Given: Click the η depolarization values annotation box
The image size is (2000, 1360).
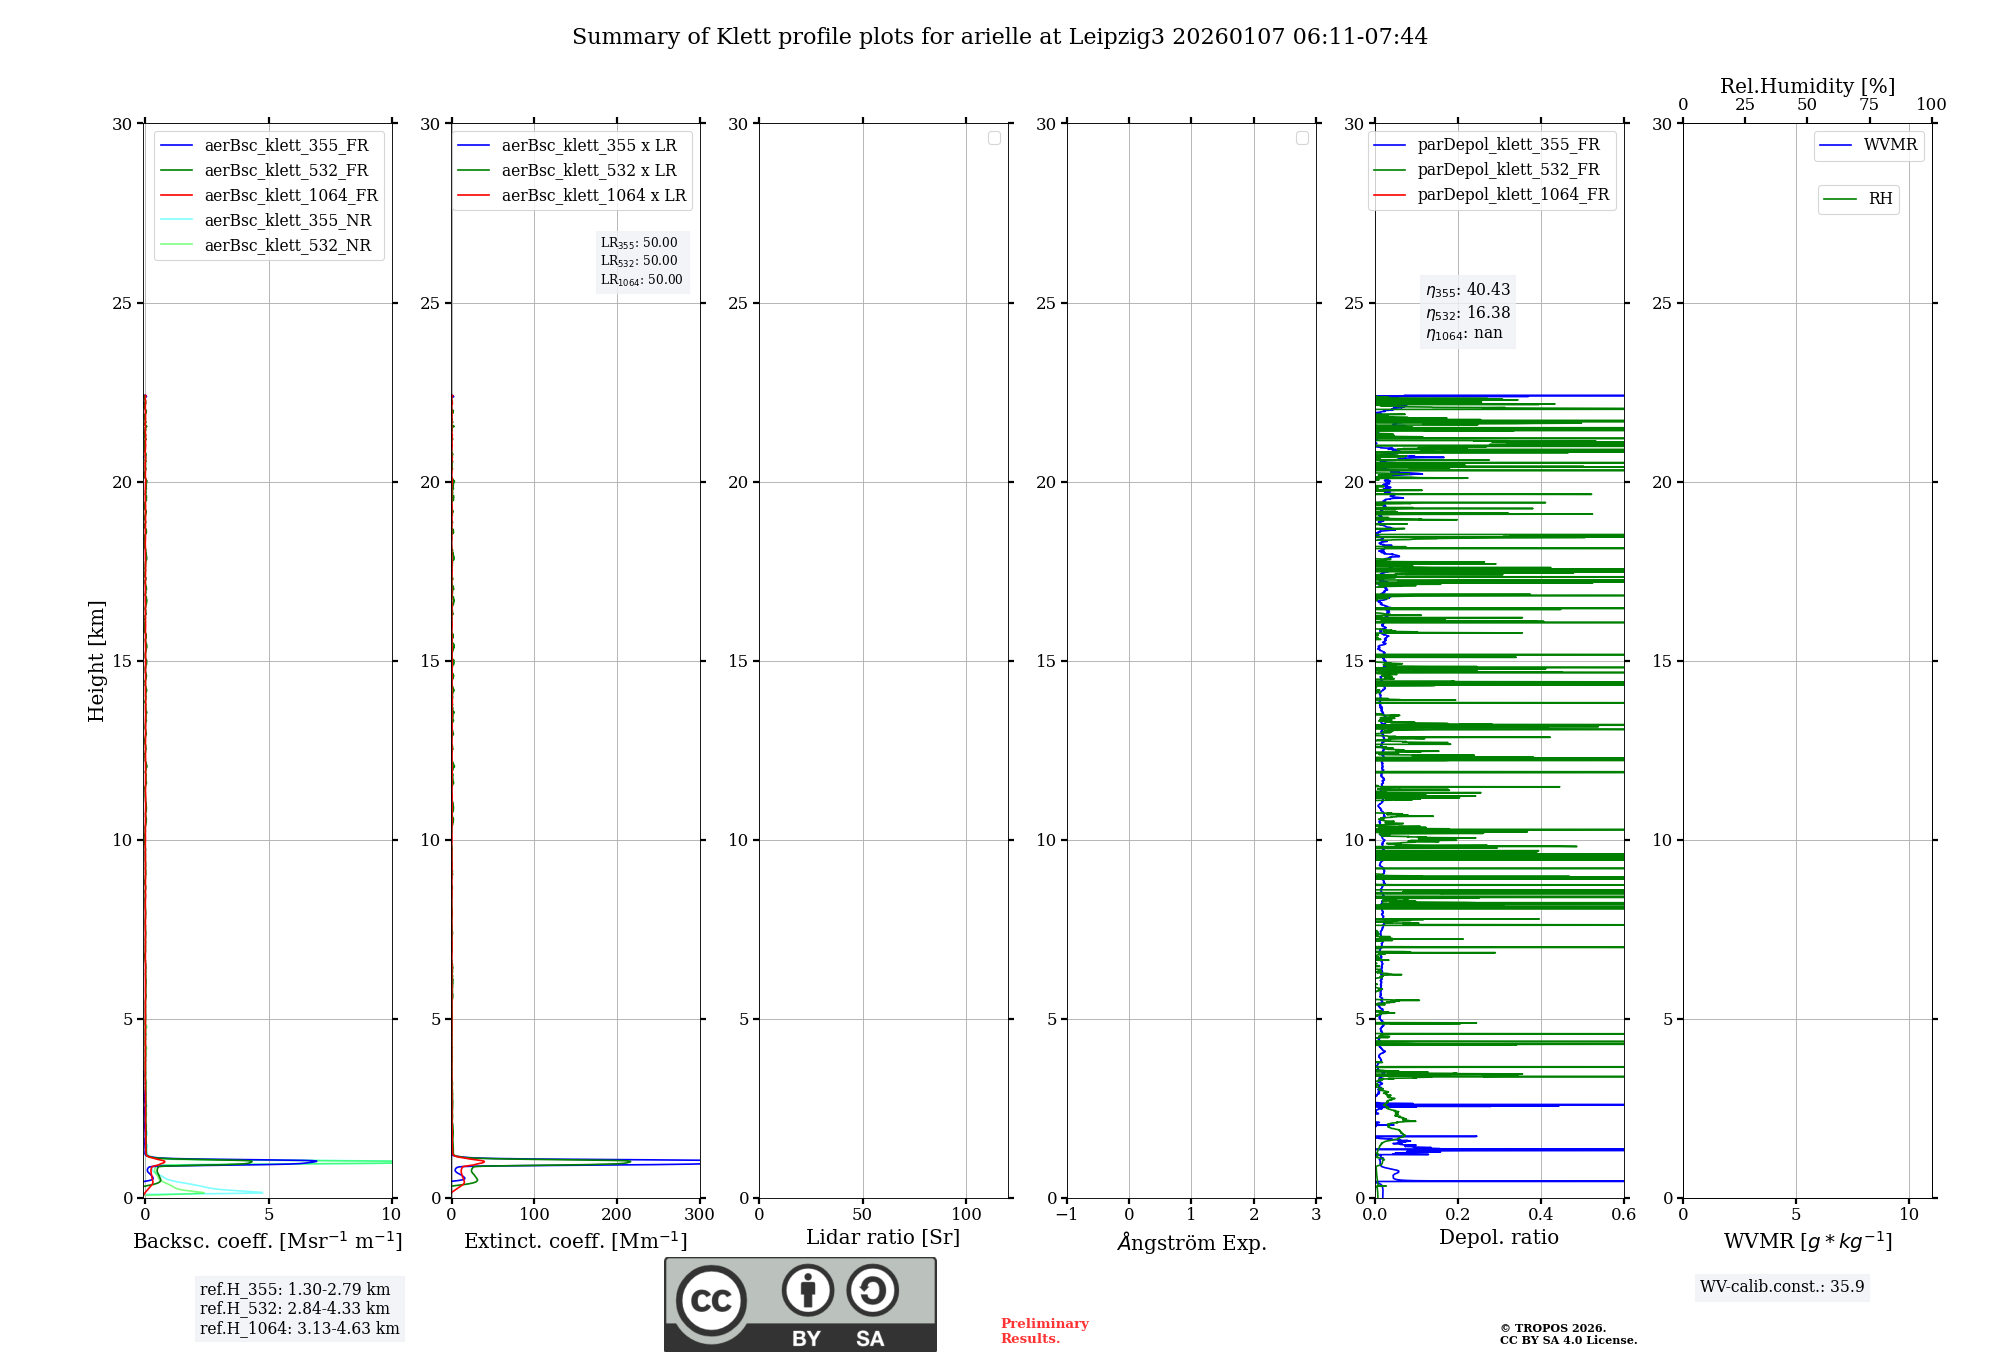Looking at the screenshot, I should pos(1467,311).
